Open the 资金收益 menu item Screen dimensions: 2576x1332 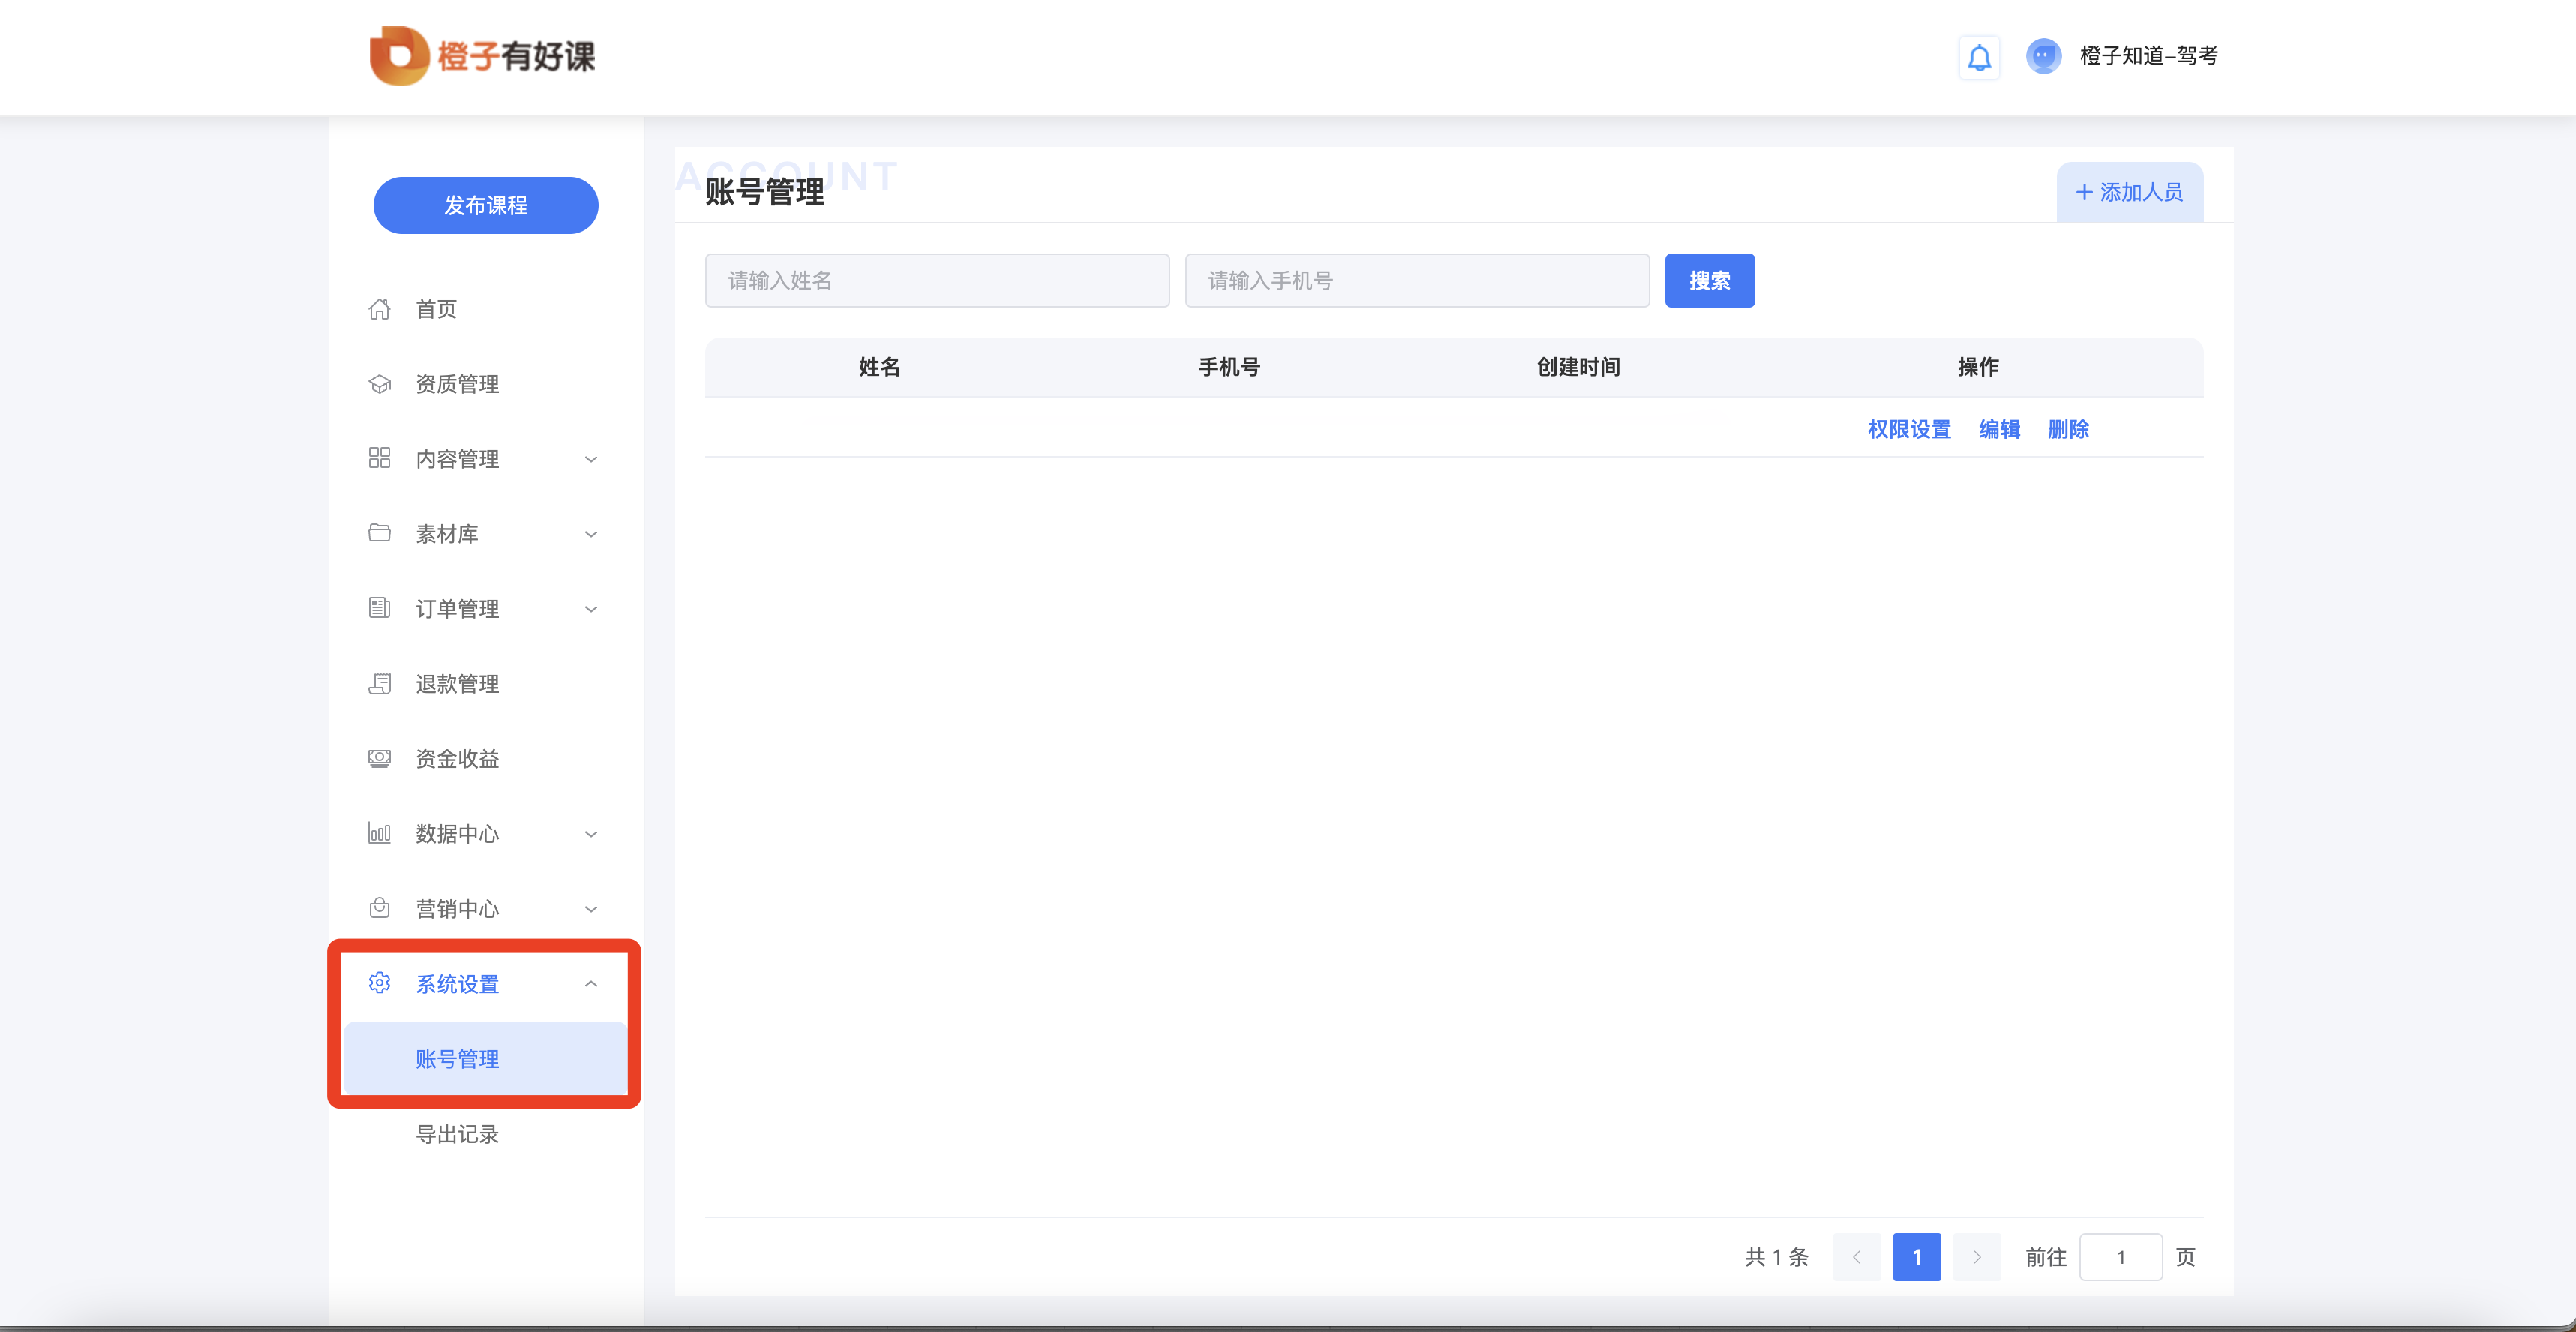pyautogui.click(x=486, y=759)
